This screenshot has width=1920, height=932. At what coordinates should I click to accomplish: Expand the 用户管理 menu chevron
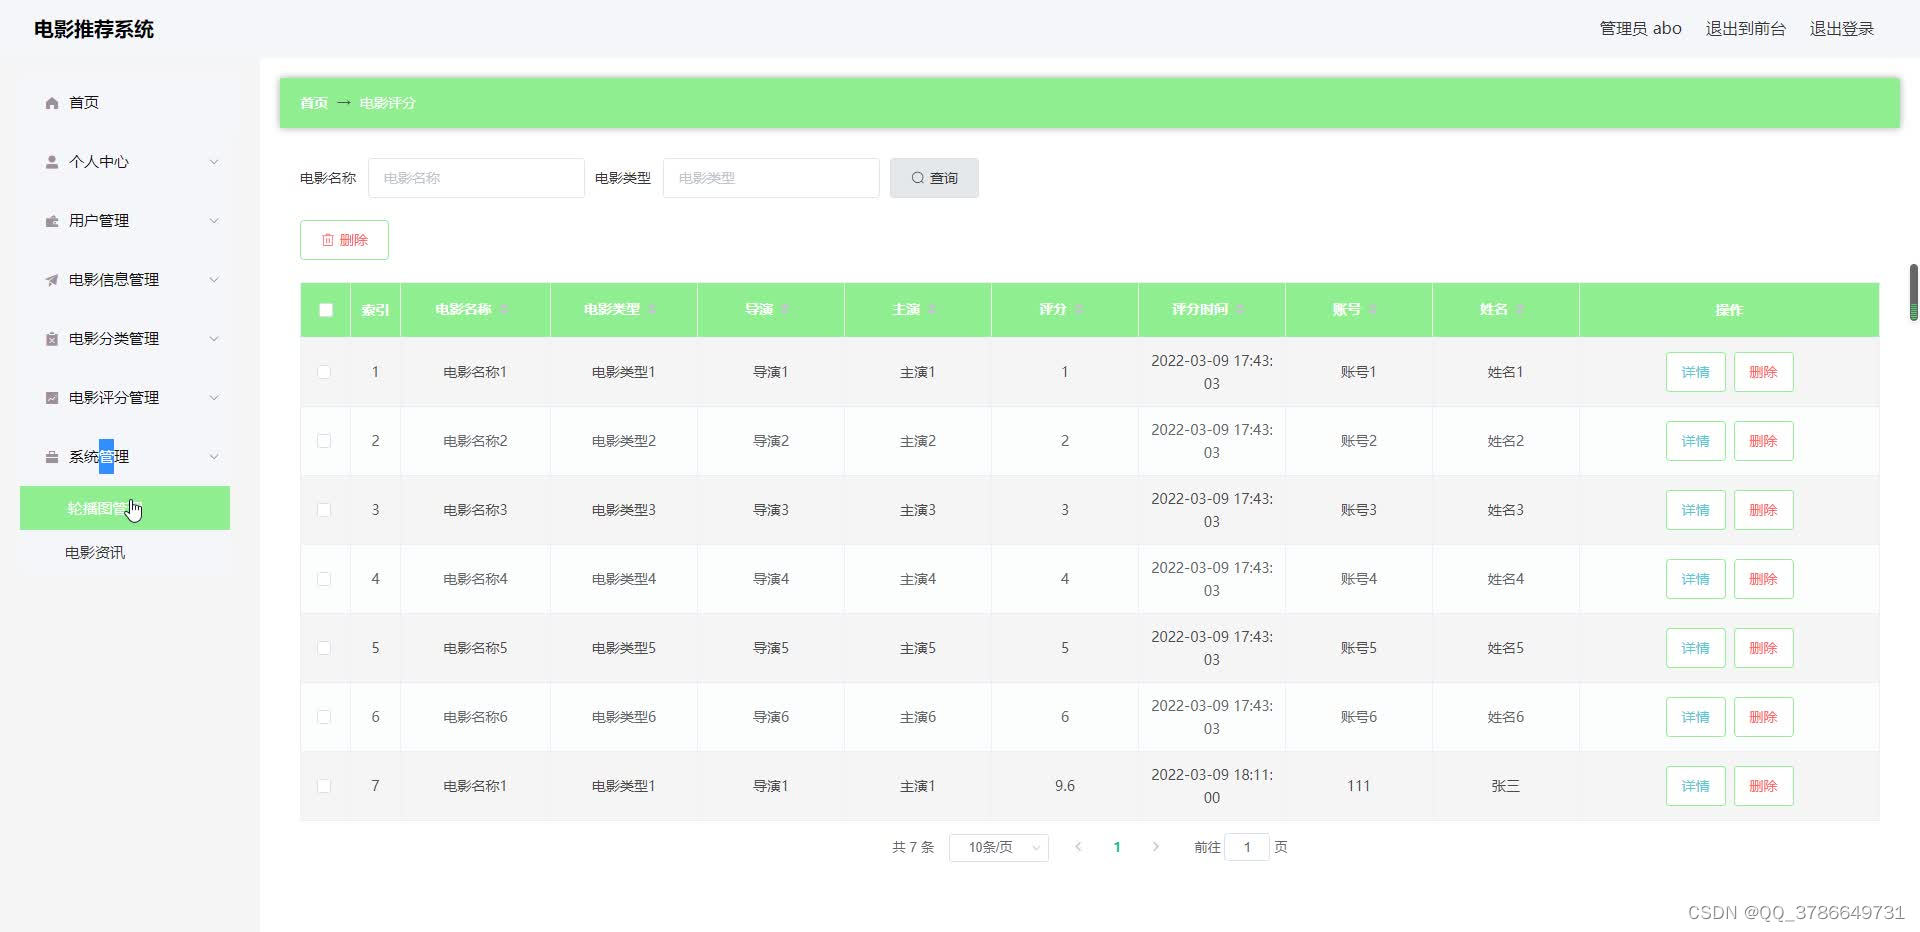point(214,221)
